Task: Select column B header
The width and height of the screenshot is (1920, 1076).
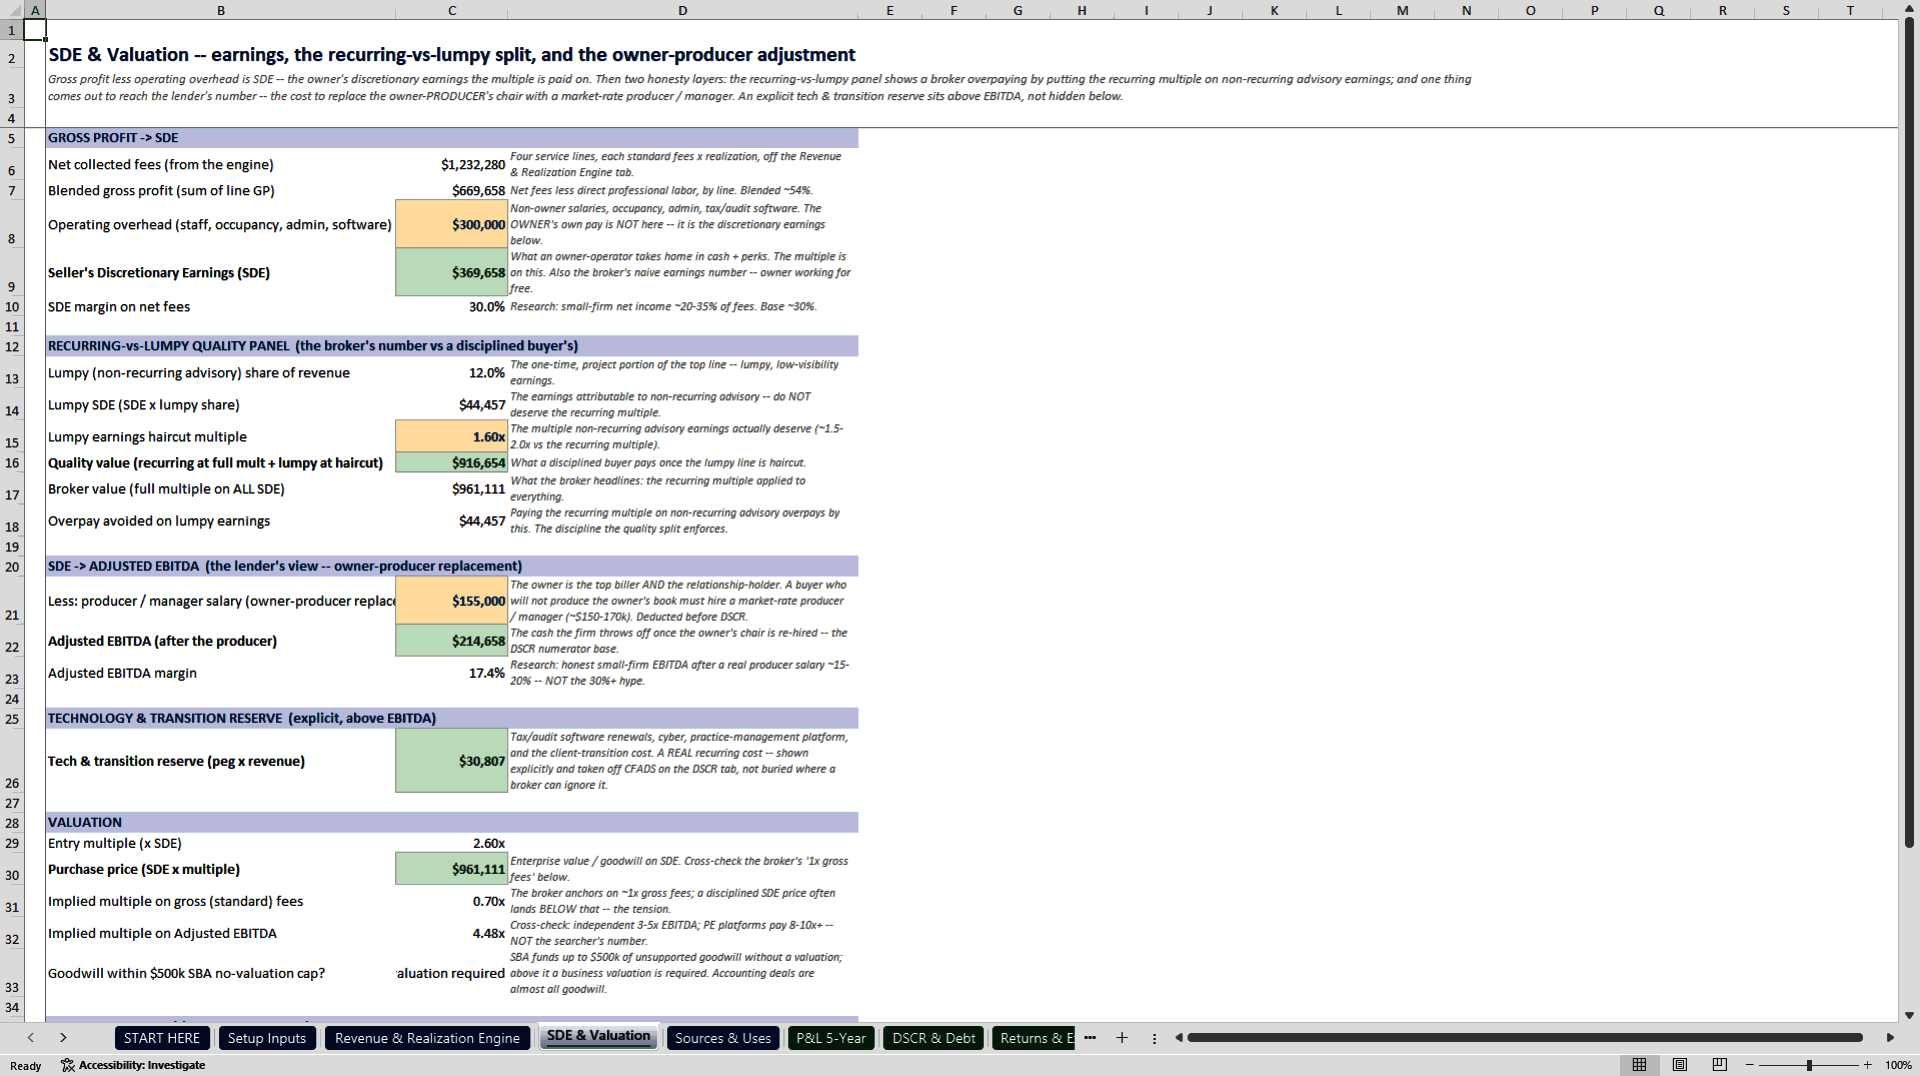Action: click(220, 10)
